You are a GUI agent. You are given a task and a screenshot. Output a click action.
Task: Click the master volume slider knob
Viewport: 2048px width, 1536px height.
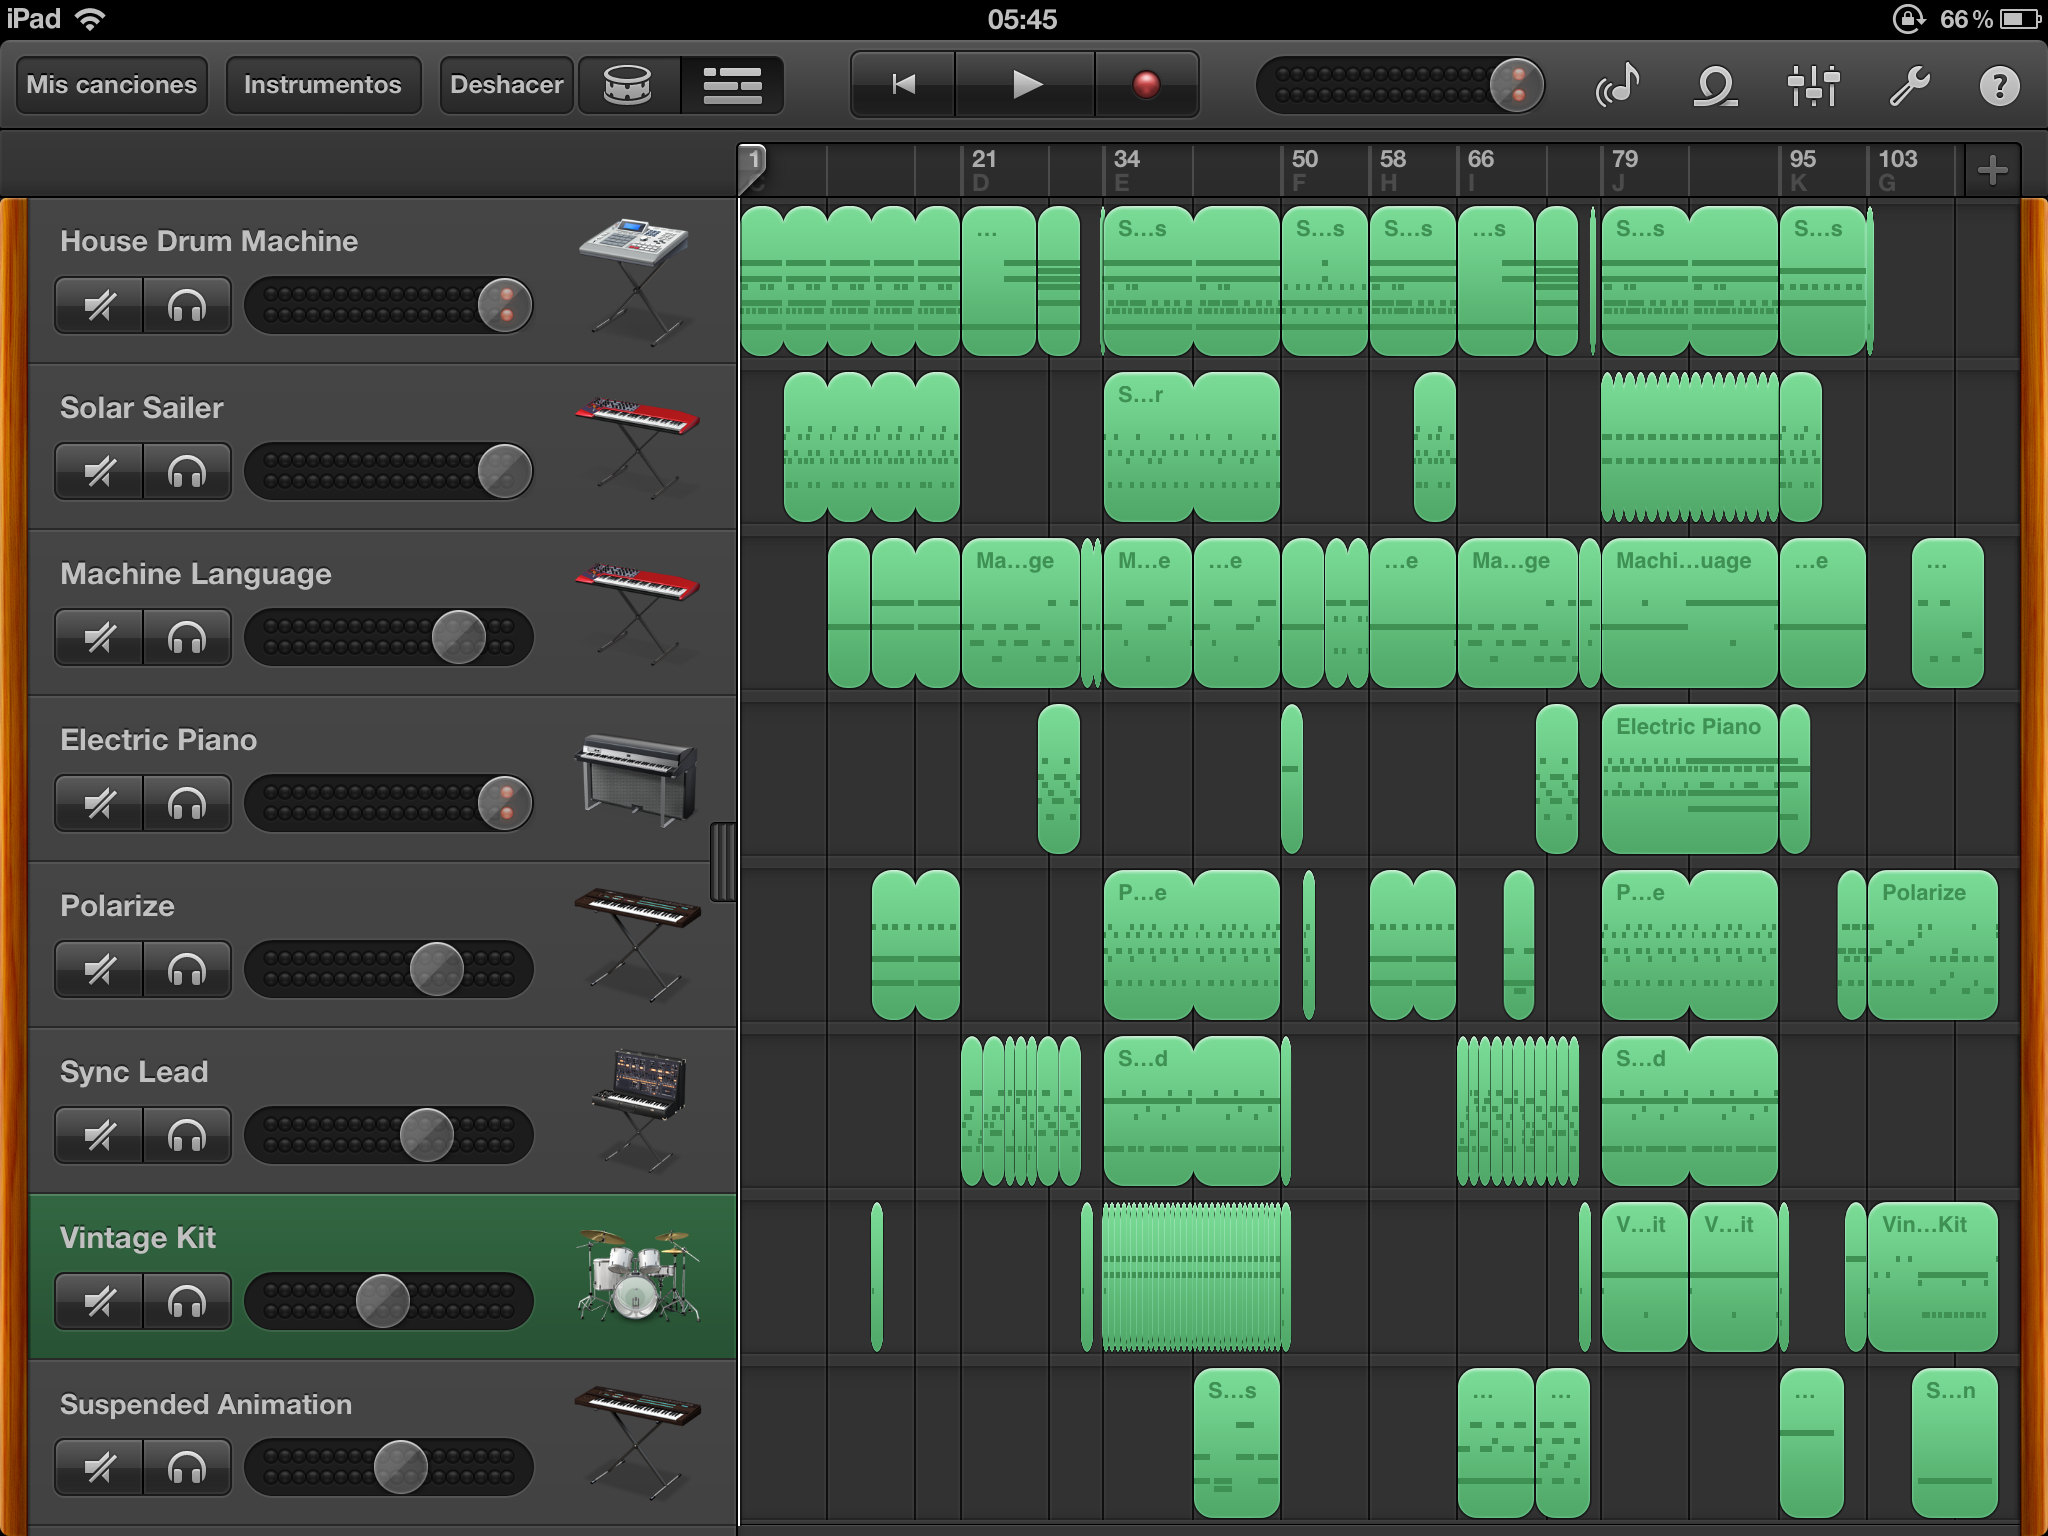tap(1516, 85)
